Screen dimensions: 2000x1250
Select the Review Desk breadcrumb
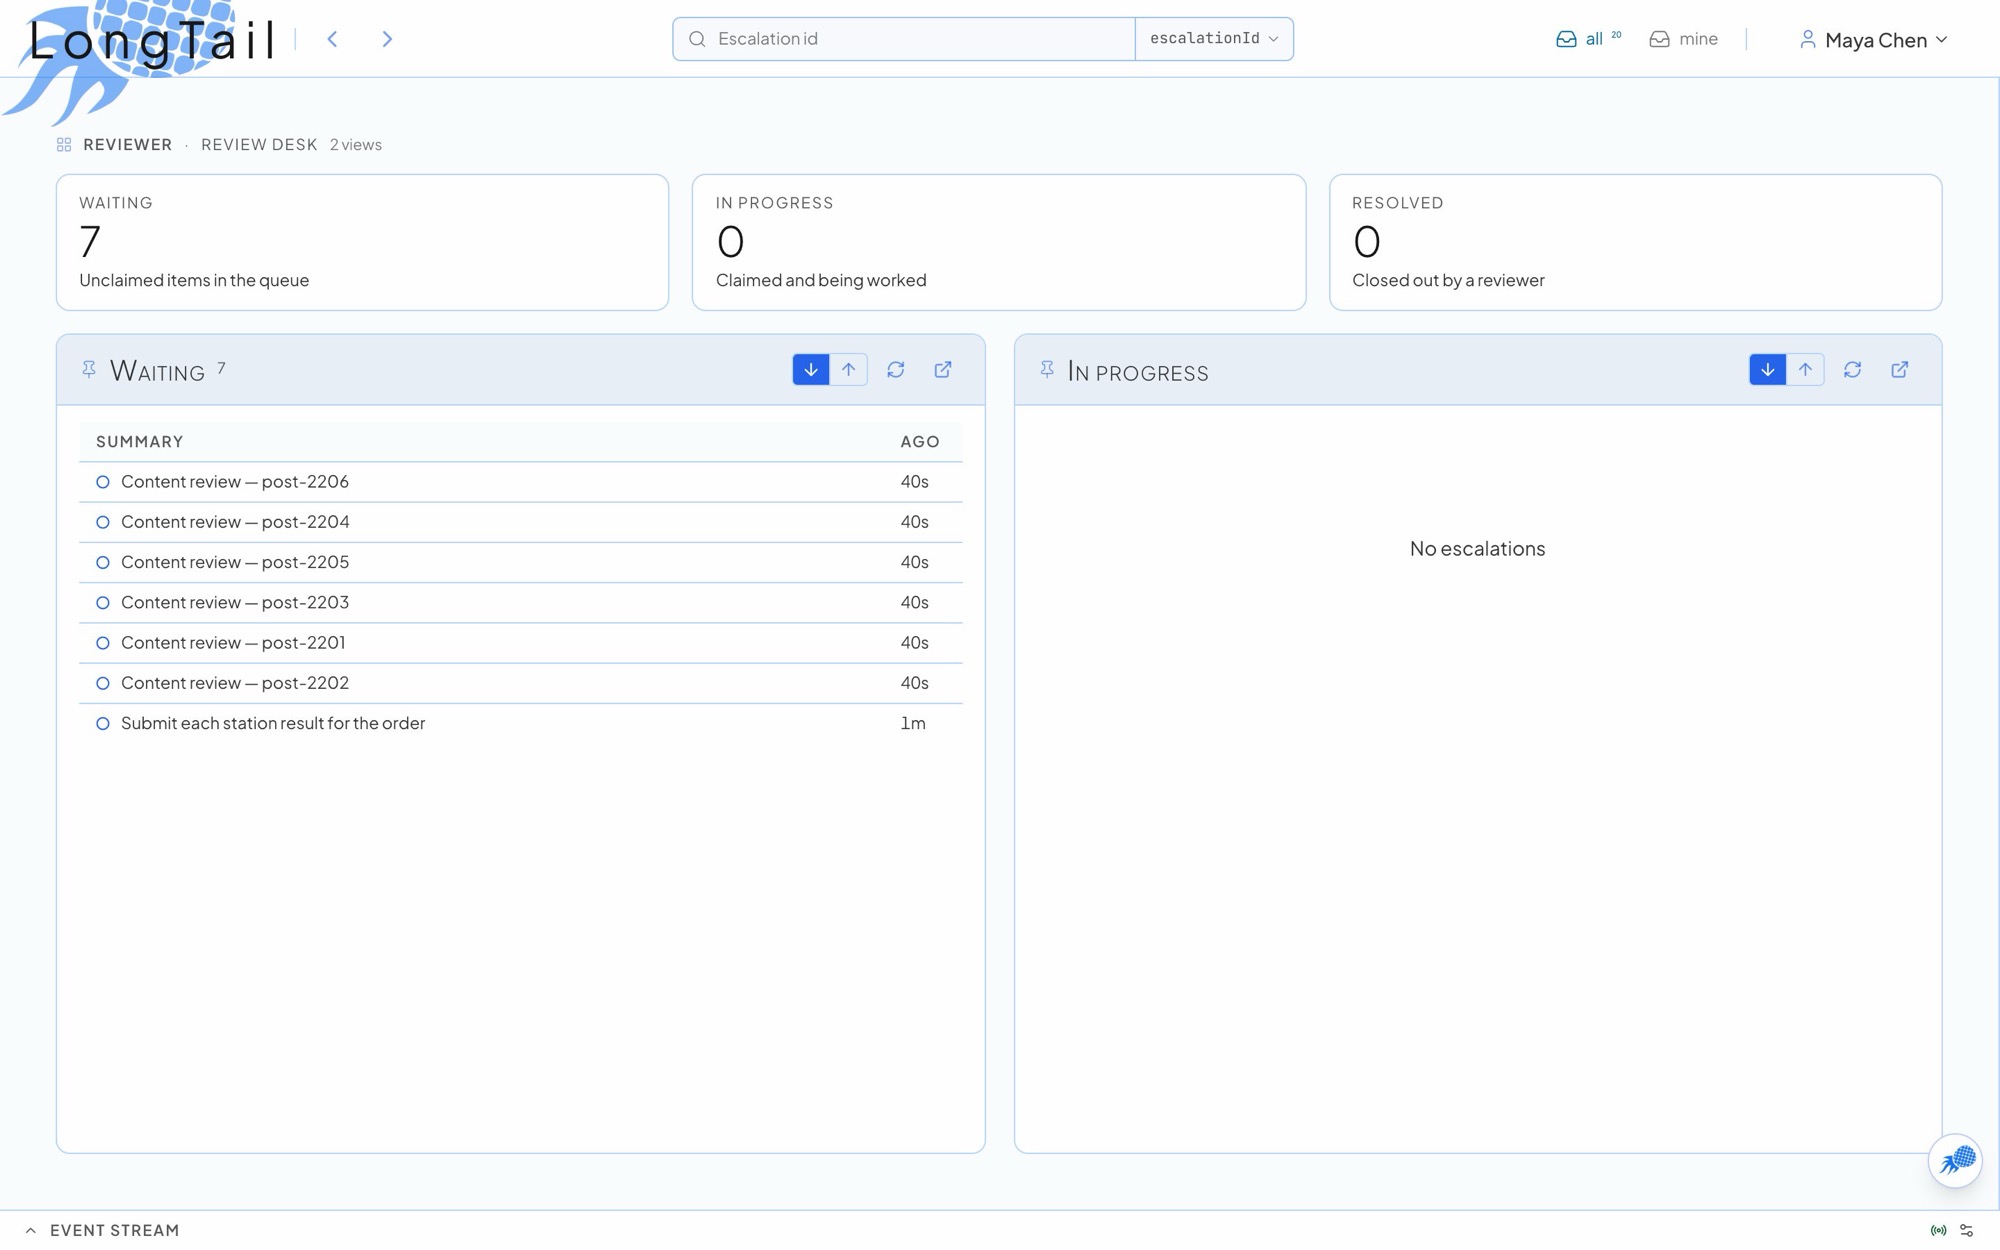click(x=259, y=145)
